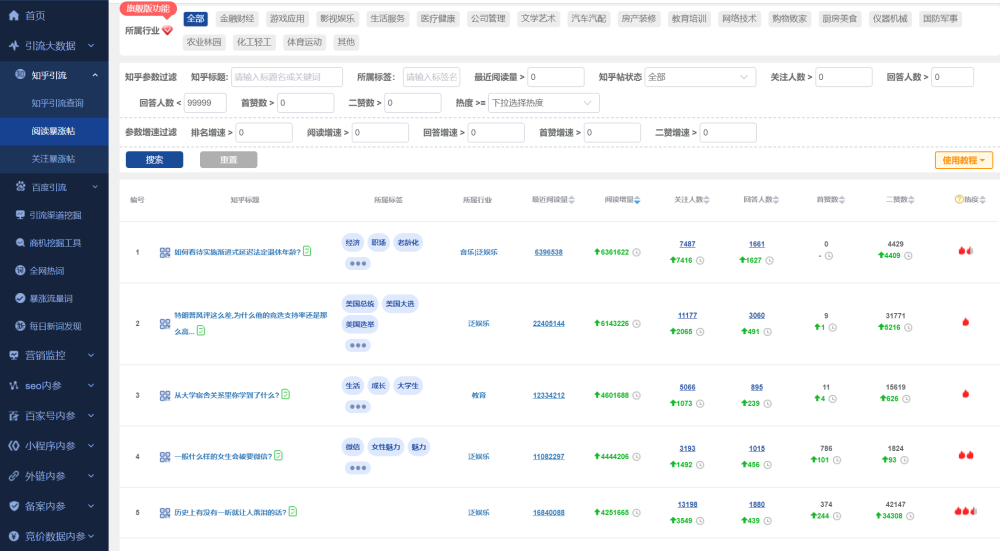The width and height of the screenshot is (1000, 551).
Task: Sort by 二赞数 column arrows
Action: tap(911, 200)
